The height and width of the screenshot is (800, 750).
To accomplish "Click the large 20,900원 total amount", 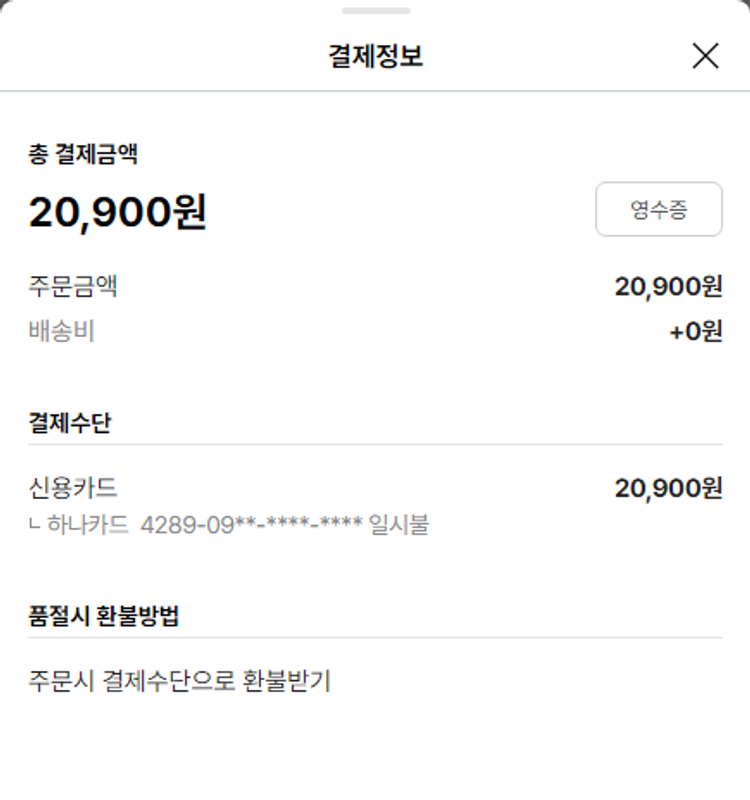I will coord(117,212).
